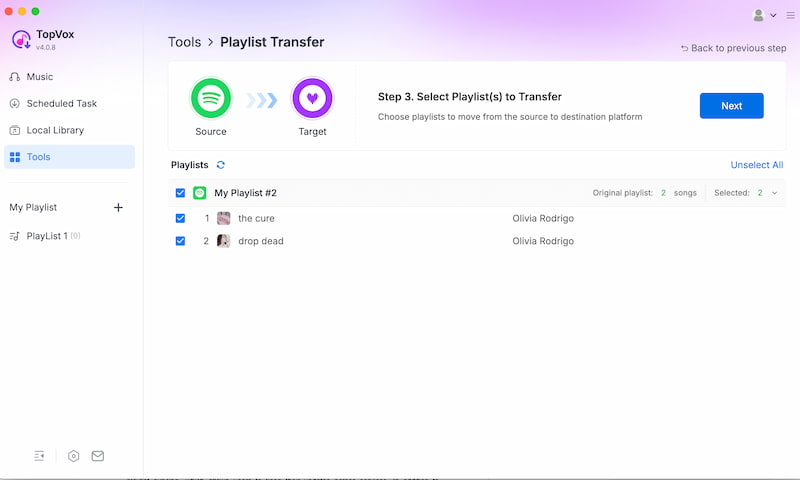
Task: Toggle My Playlist #2 checkbox
Action: click(x=180, y=193)
